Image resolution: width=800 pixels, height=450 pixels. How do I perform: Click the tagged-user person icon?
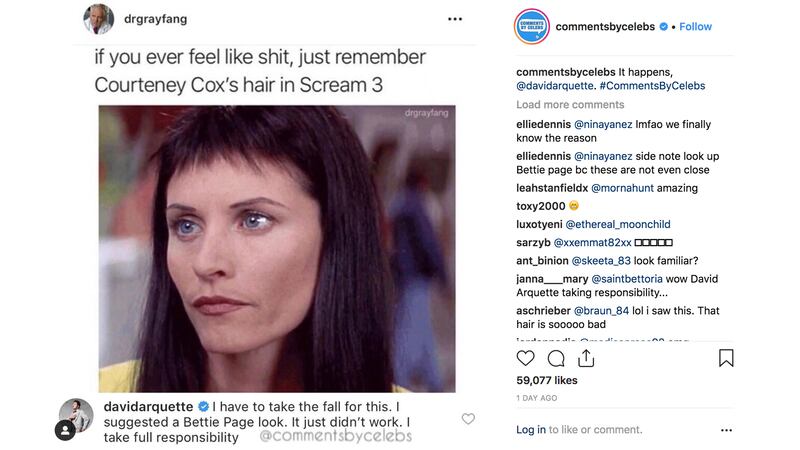pyautogui.click(x=65, y=431)
